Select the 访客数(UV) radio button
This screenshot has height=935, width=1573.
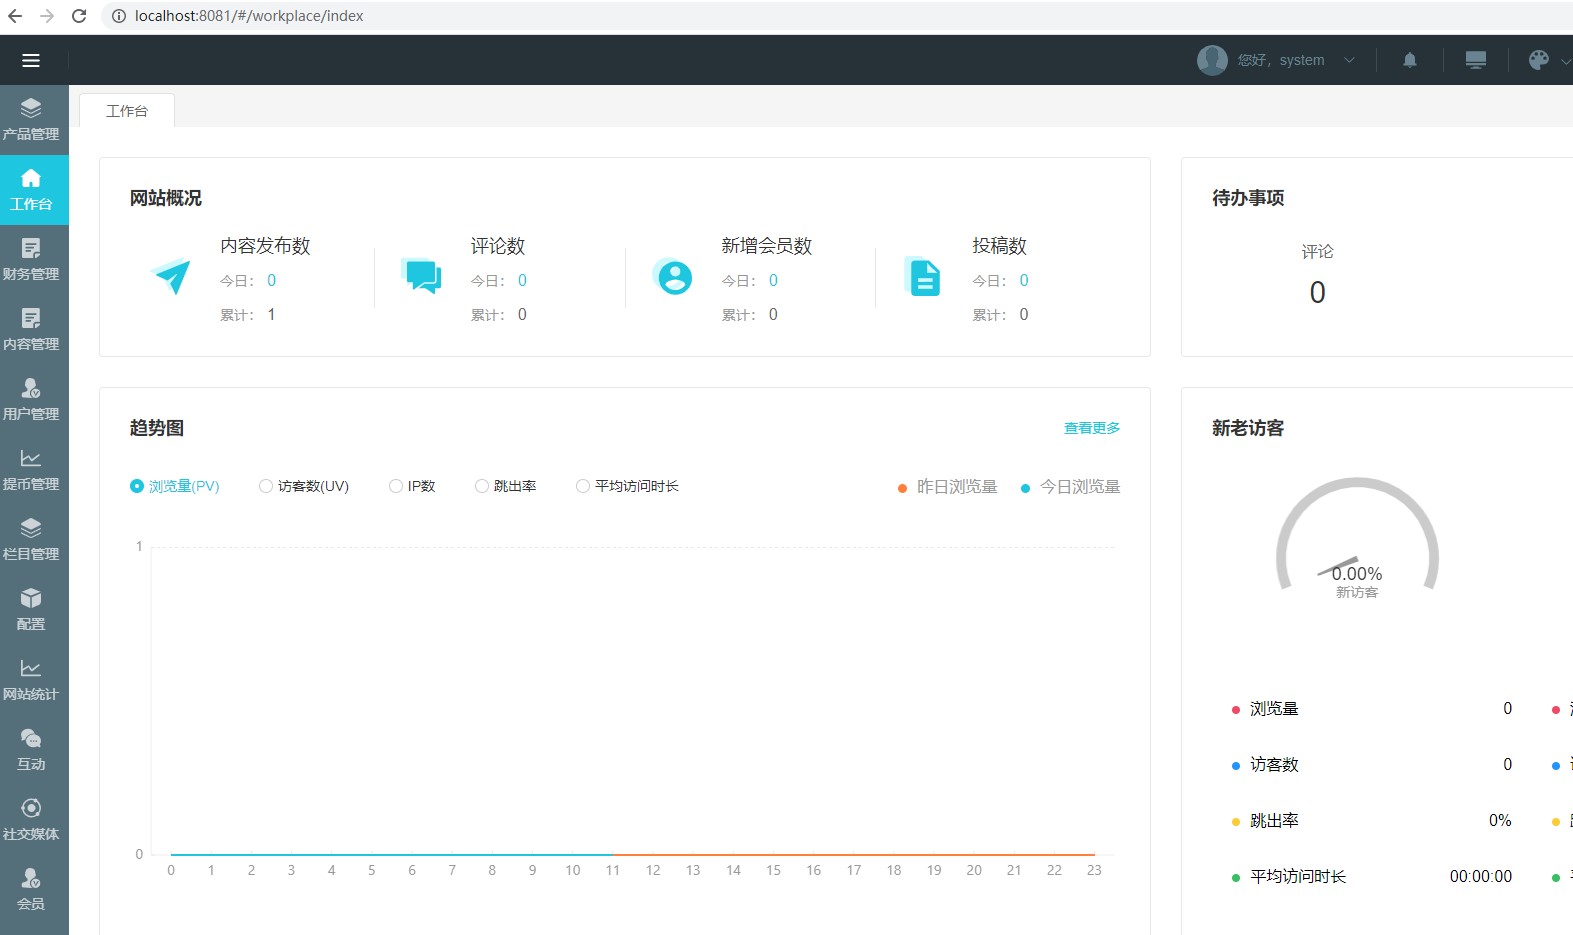[266, 486]
